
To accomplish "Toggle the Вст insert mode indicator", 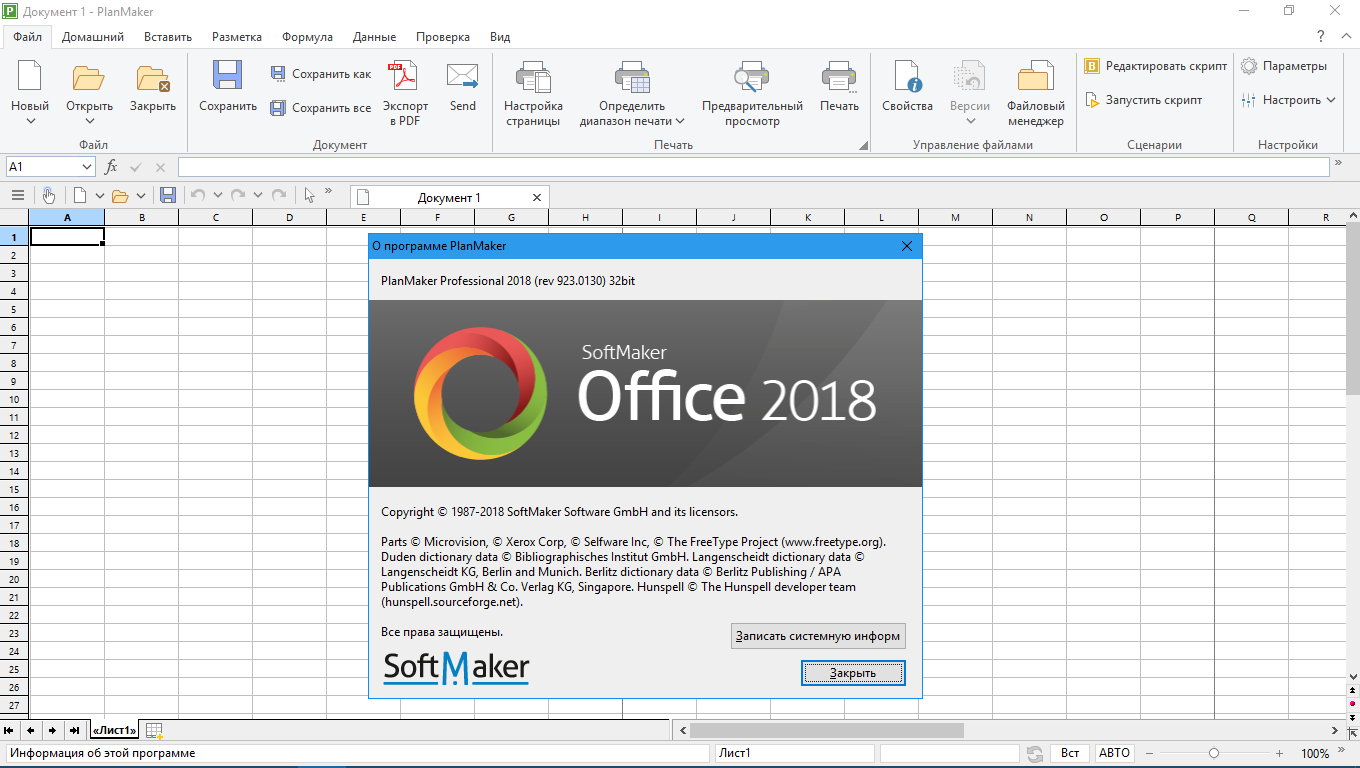I will [x=1070, y=753].
